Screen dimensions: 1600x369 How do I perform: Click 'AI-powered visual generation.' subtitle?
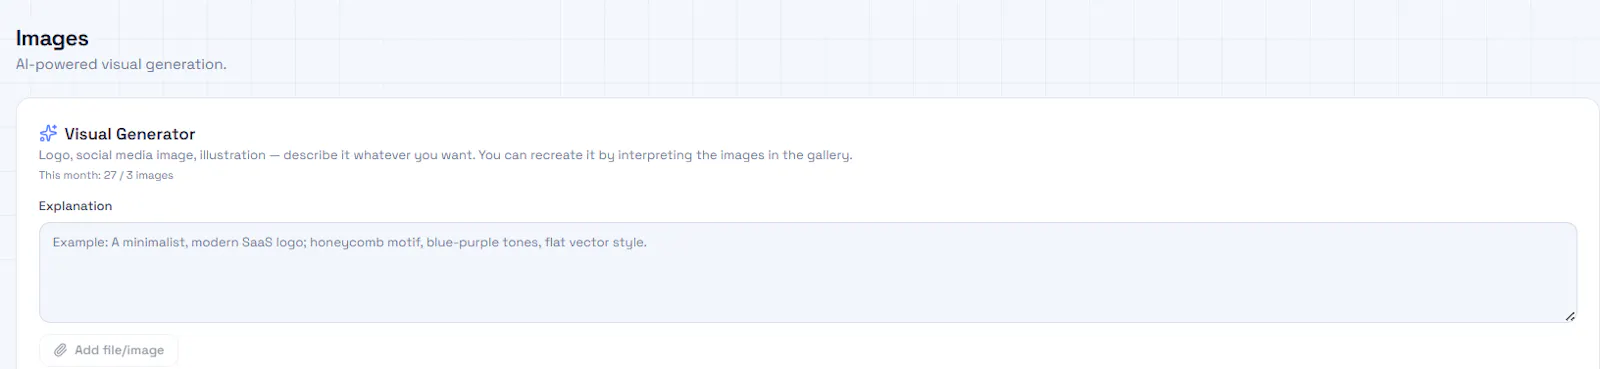(121, 64)
